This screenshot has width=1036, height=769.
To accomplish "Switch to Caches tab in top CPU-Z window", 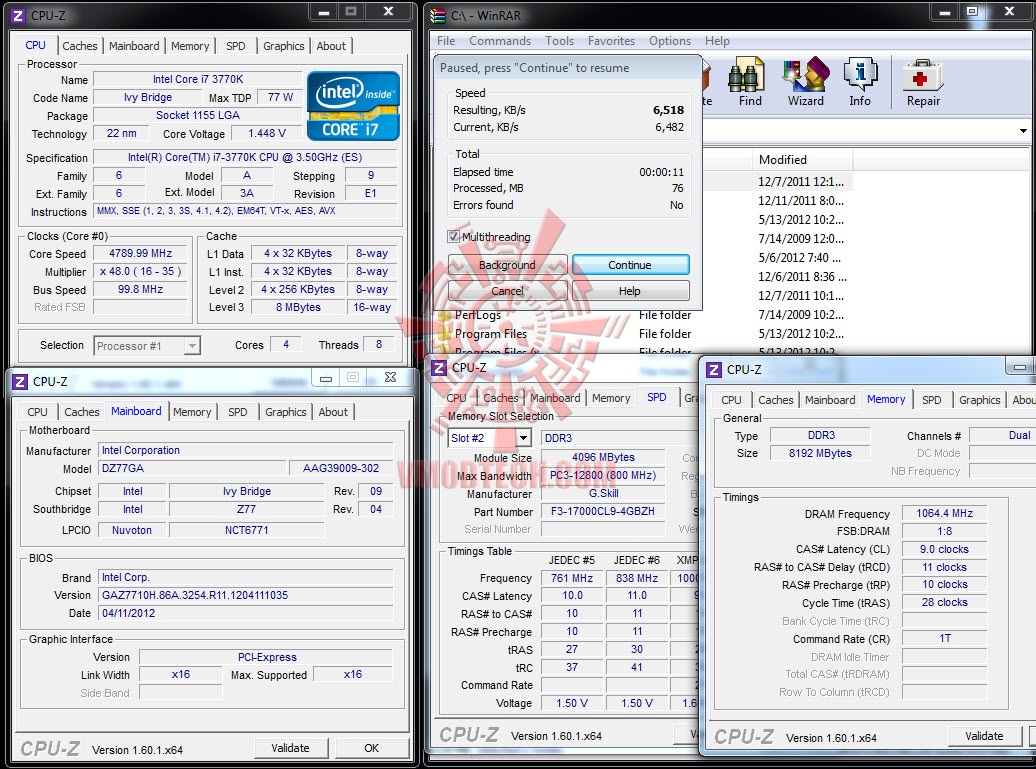I will [x=79, y=46].
